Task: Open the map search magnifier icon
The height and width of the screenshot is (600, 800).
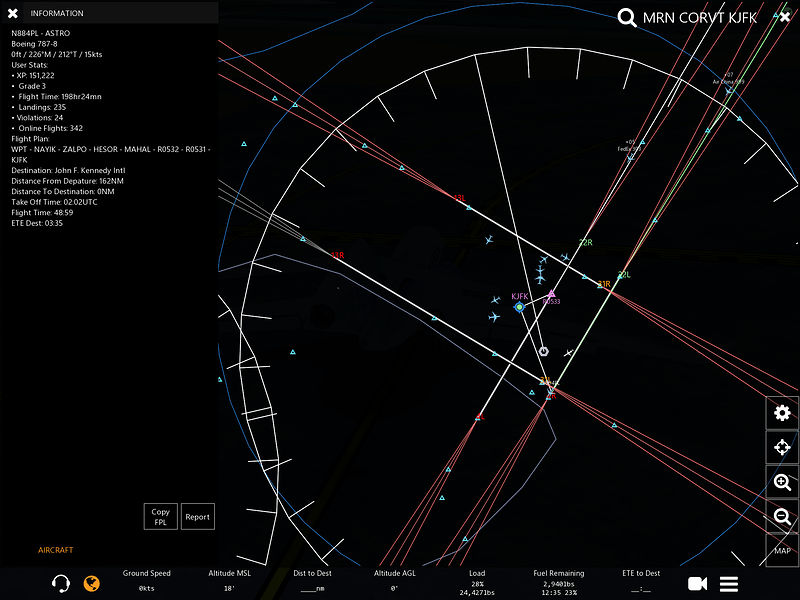Action: (x=627, y=17)
